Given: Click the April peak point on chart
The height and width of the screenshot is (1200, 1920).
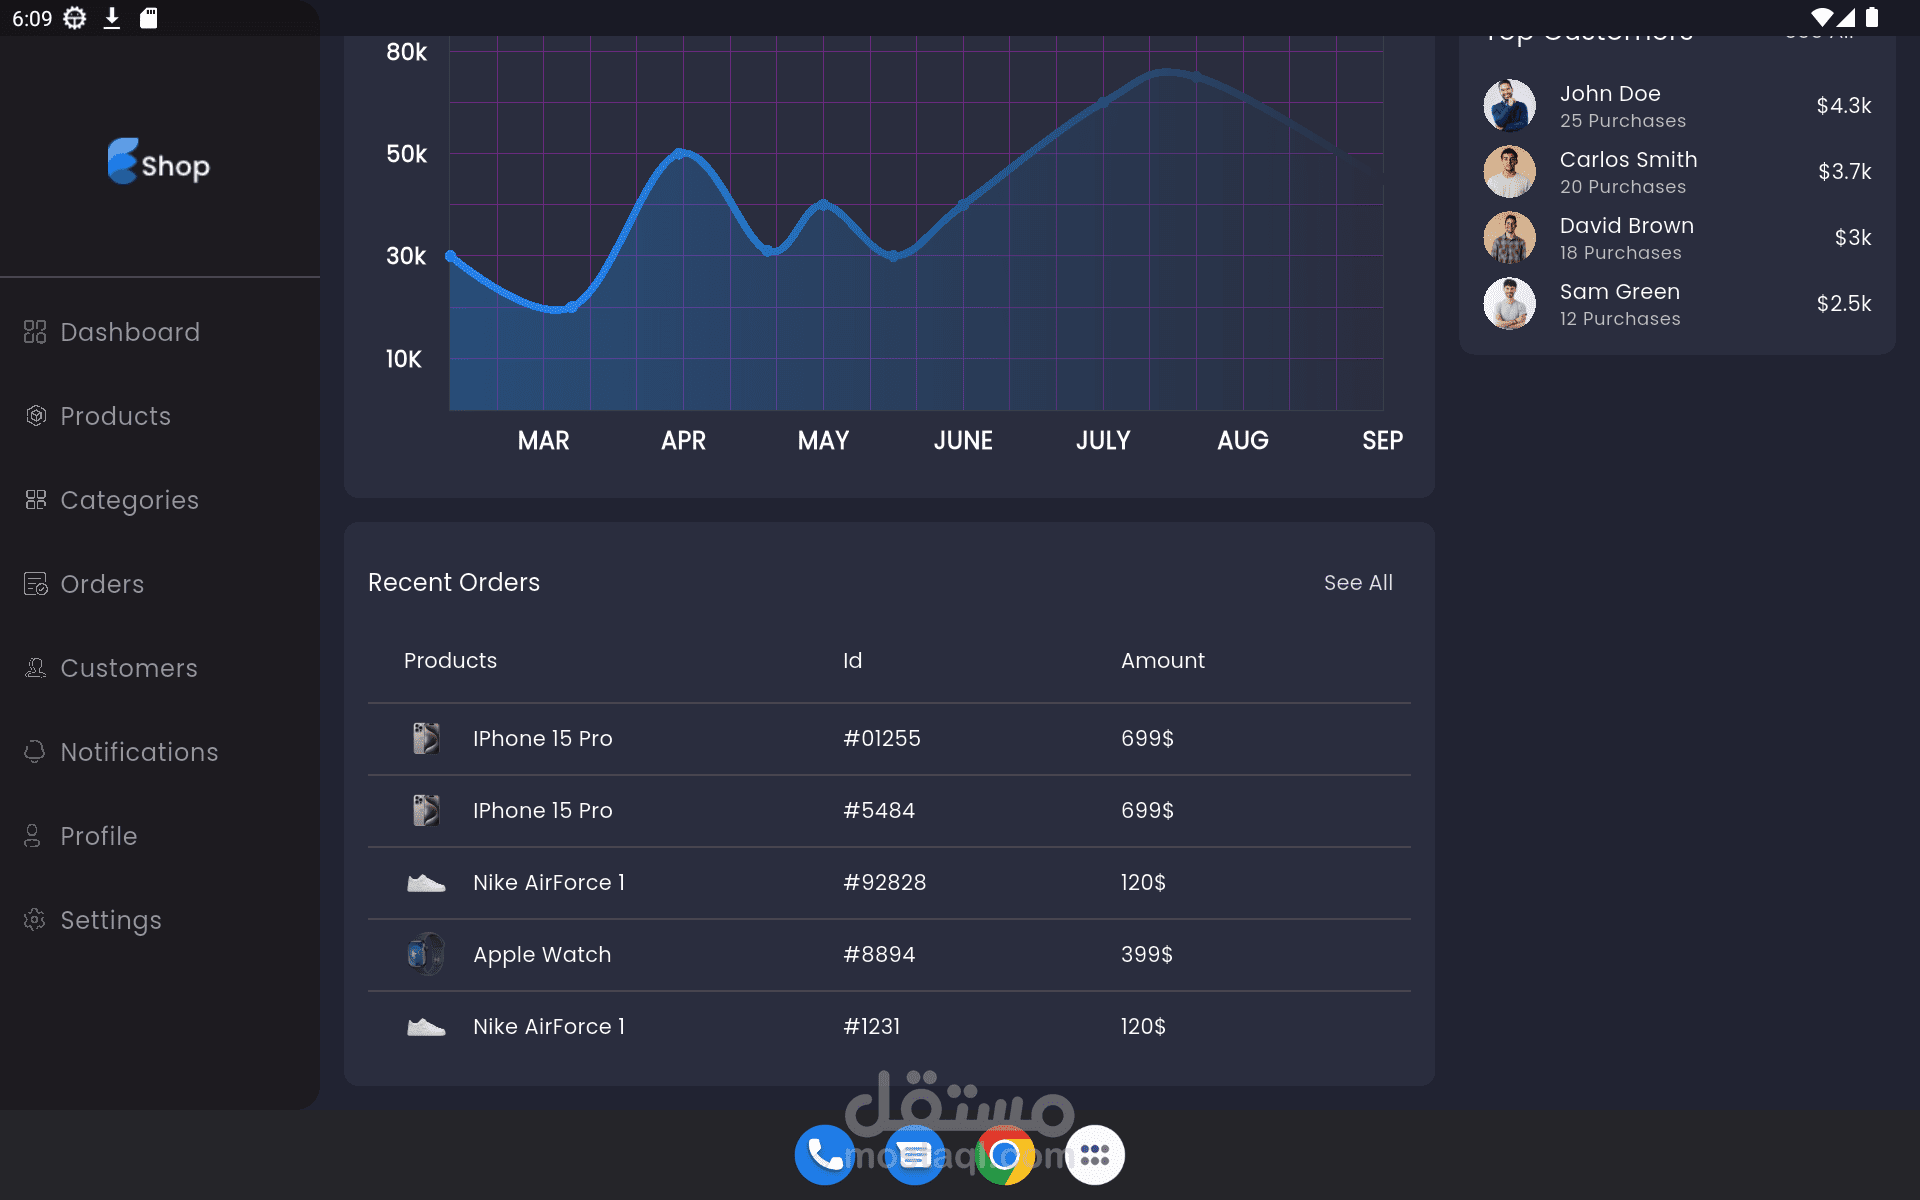Looking at the screenshot, I should point(680,153).
